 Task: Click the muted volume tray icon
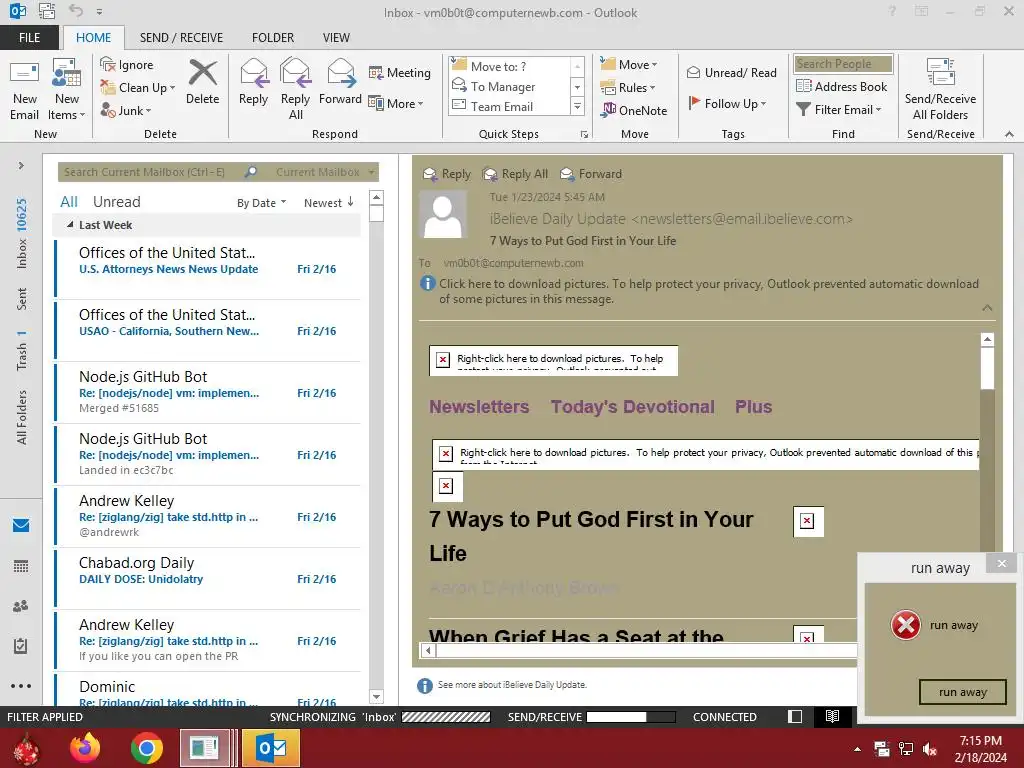click(x=930, y=749)
